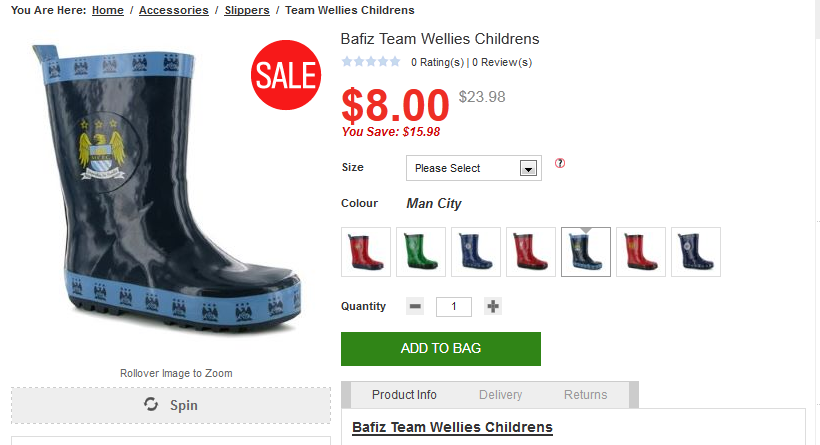Click the quantity input field
Image resolution: width=820 pixels, height=445 pixels.
[x=454, y=306]
